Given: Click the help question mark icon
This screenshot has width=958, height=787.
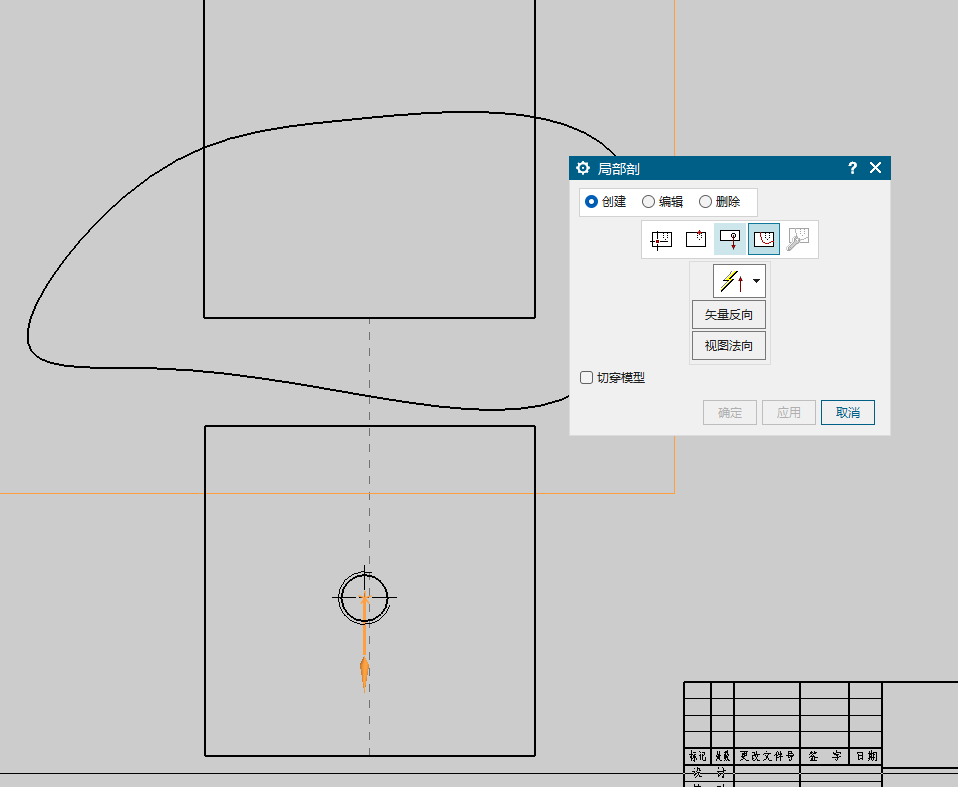Looking at the screenshot, I should [x=852, y=168].
